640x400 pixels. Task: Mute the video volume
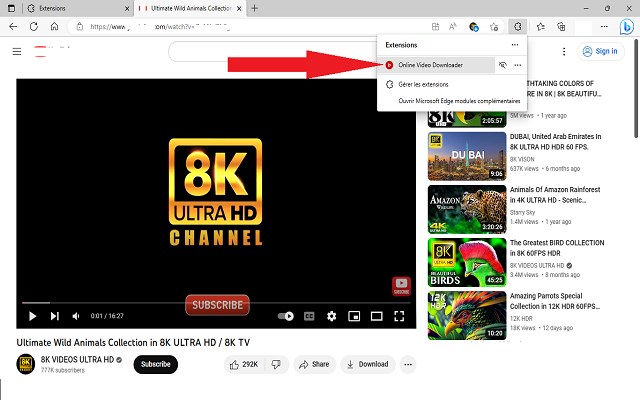point(76,316)
